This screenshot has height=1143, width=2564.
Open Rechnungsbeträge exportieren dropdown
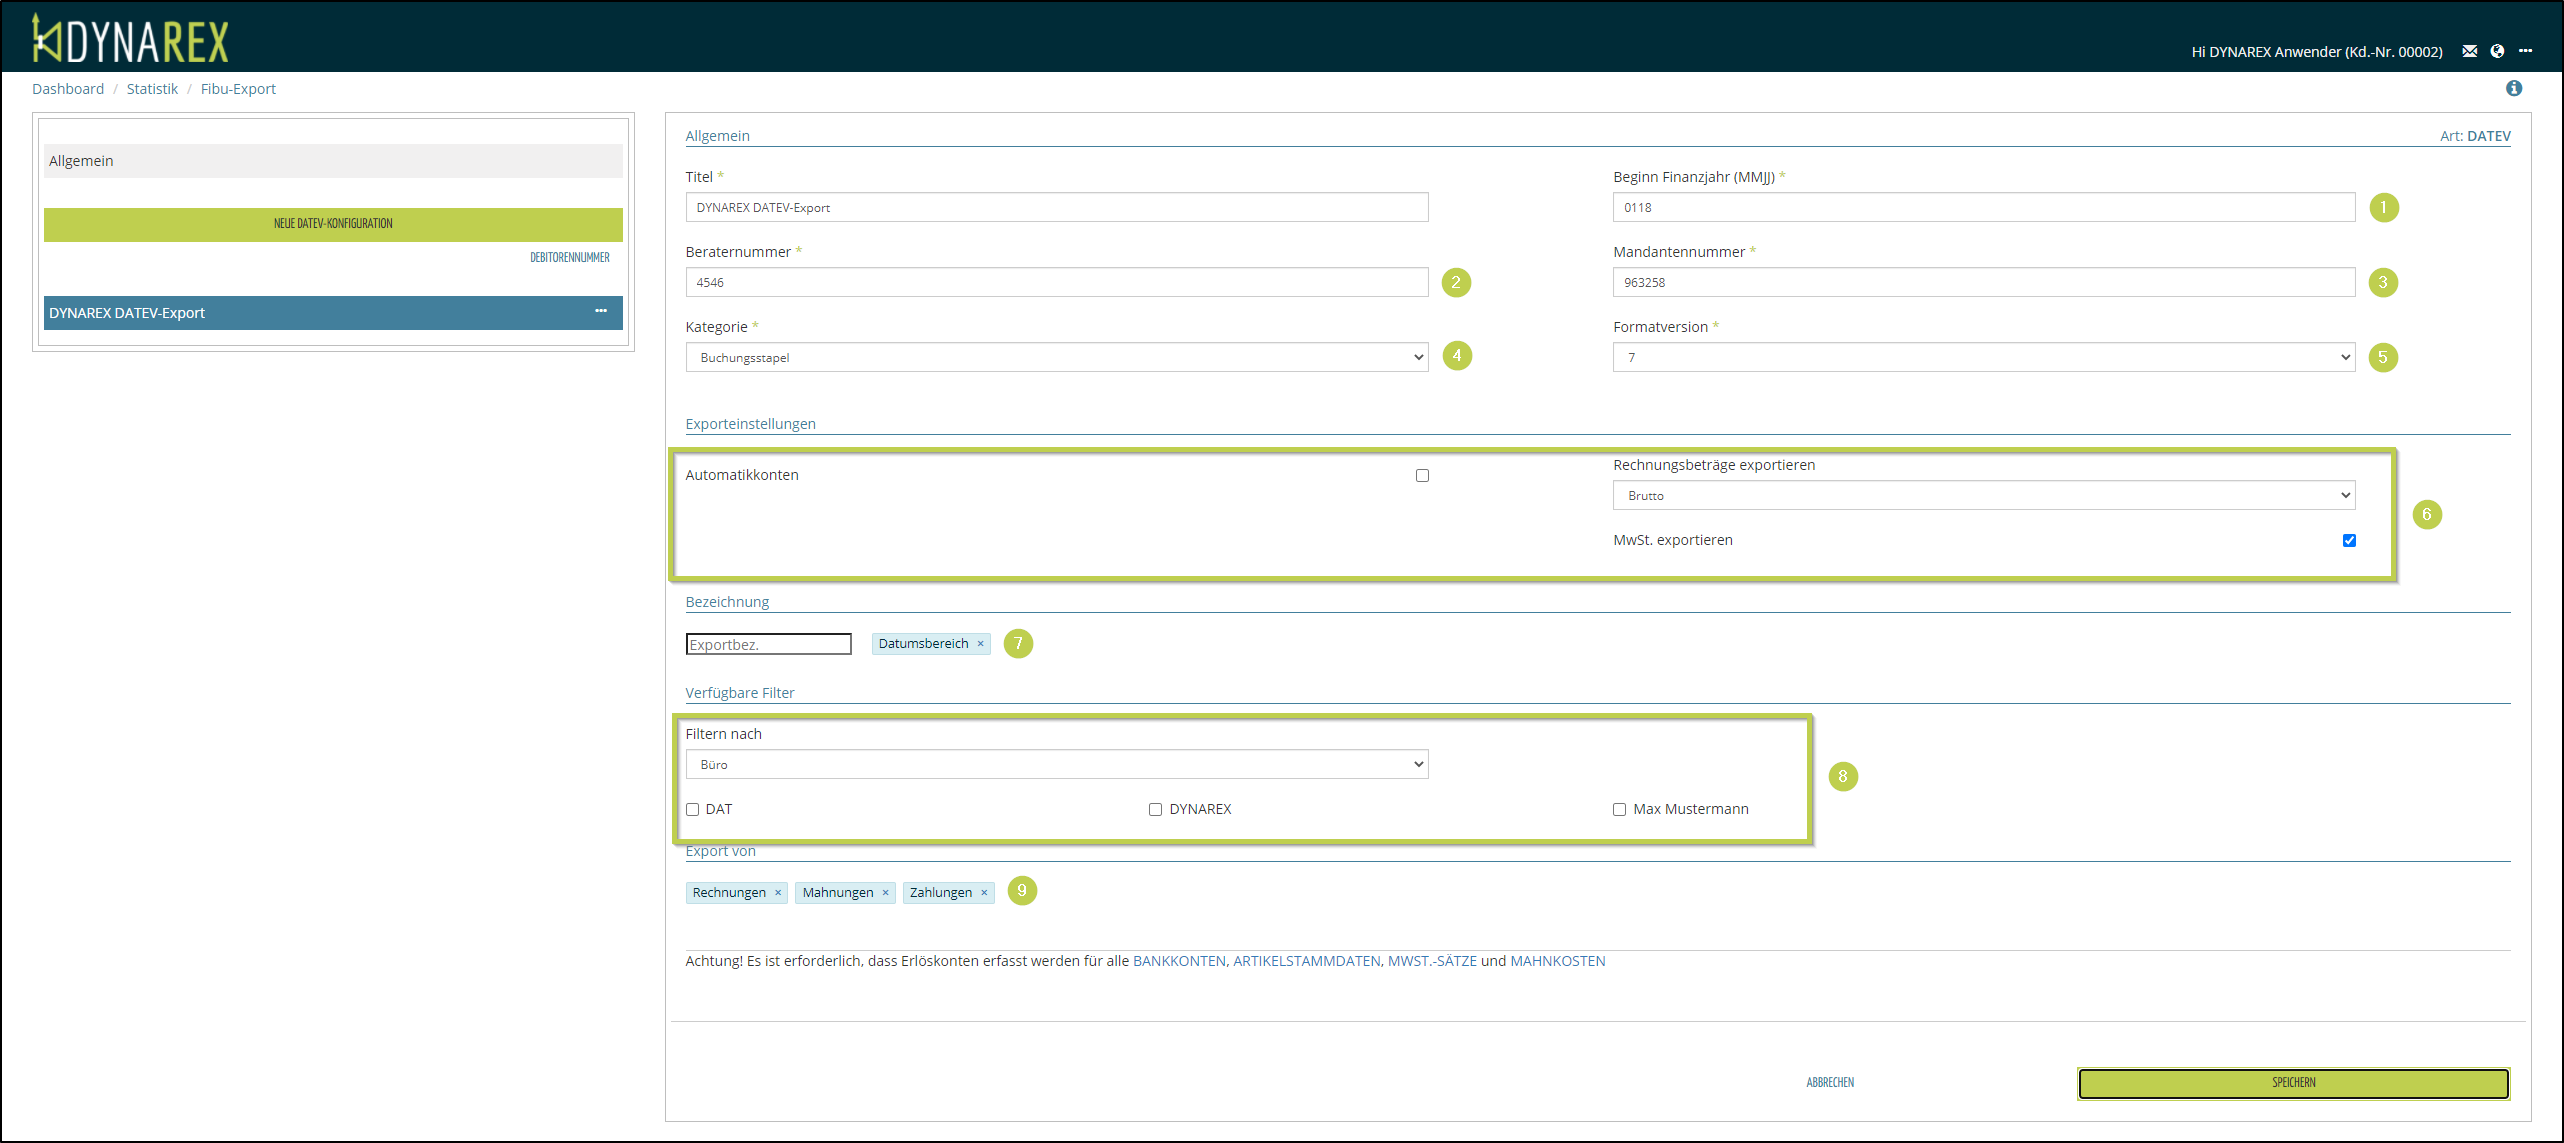pos(1983,495)
